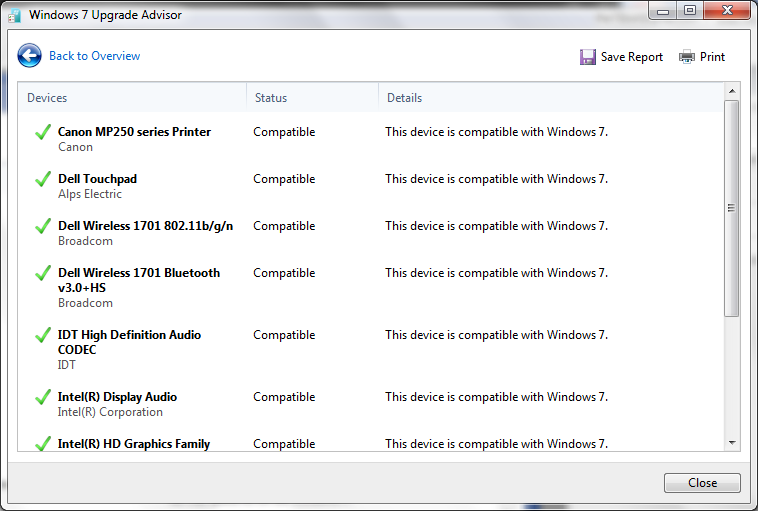Click the Windows 7 Upgrade Advisor title icon
The image size is (758, 511).
click(15, 15)
